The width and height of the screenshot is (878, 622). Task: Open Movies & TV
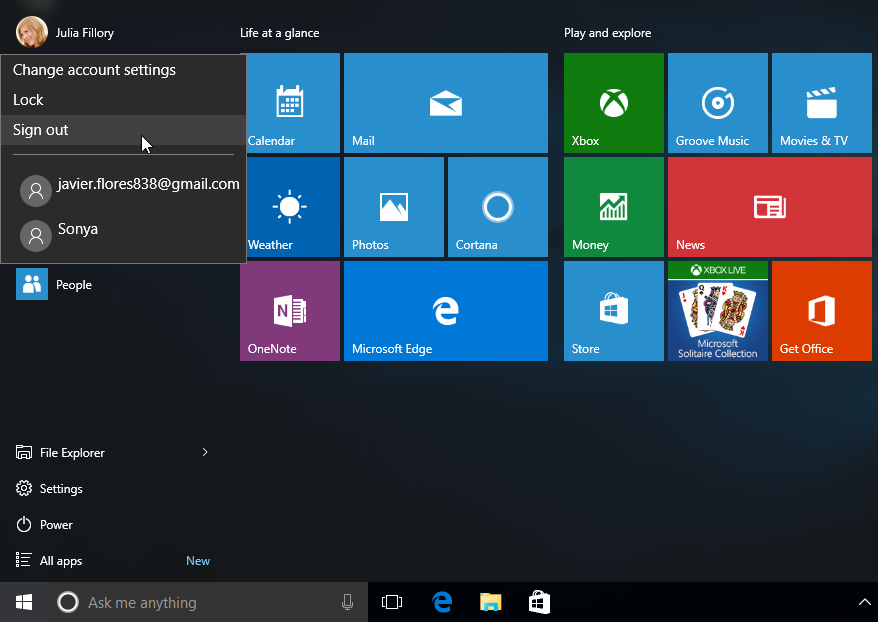coord(821,103)
